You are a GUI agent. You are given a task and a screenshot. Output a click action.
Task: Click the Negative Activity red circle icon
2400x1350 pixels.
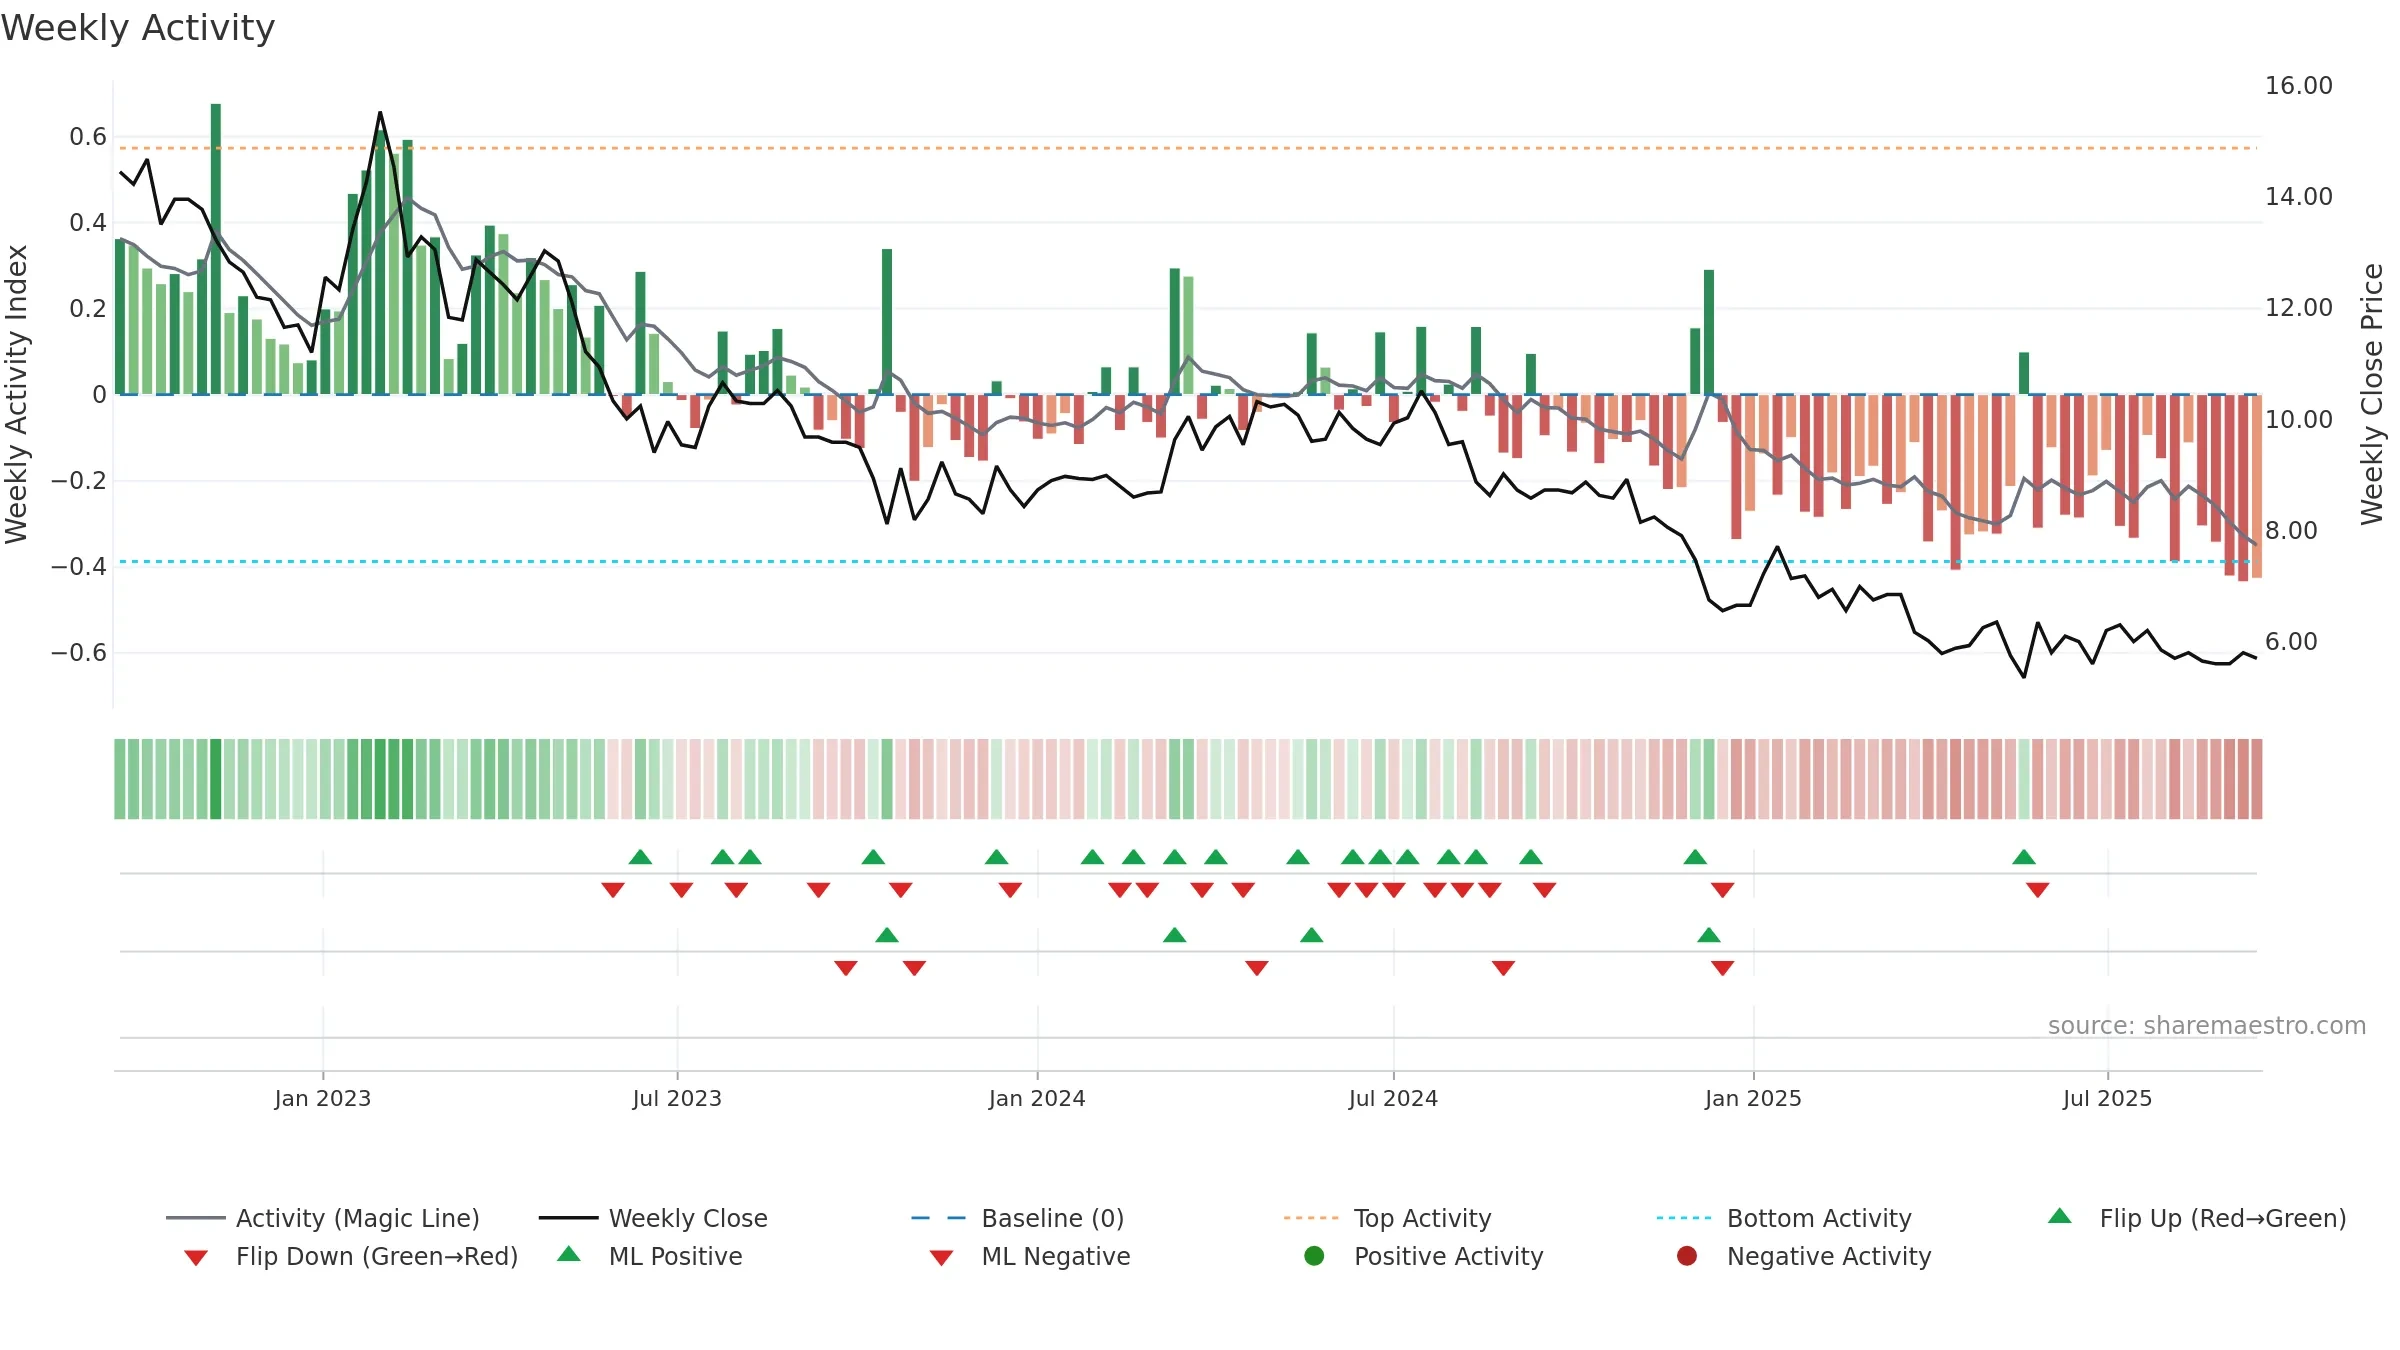click(x=1687, y=1256)
